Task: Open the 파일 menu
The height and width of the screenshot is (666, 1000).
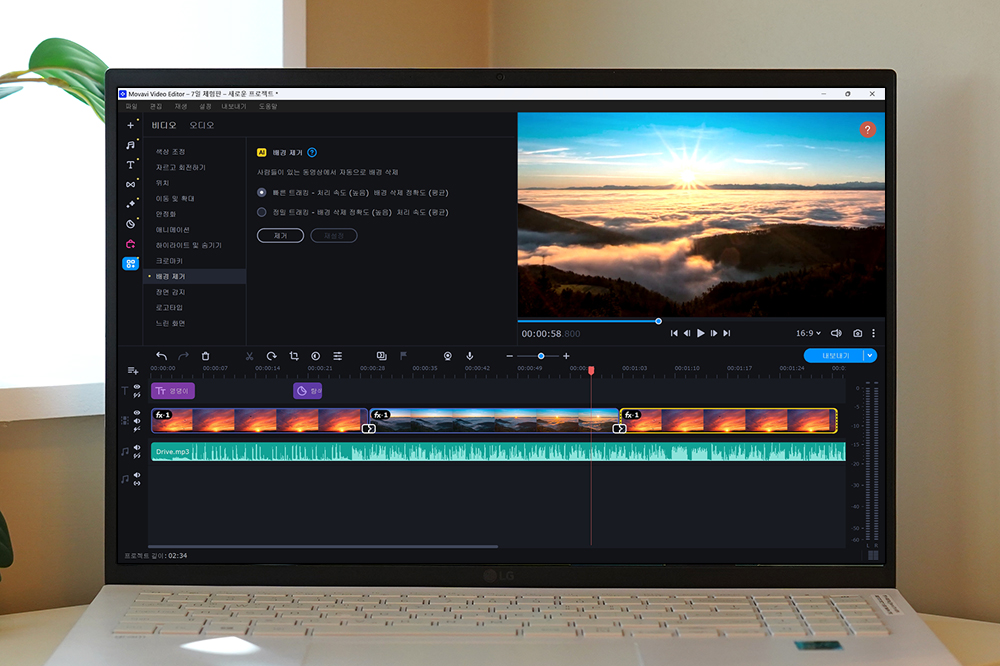Action: click(x=131, y=107)
